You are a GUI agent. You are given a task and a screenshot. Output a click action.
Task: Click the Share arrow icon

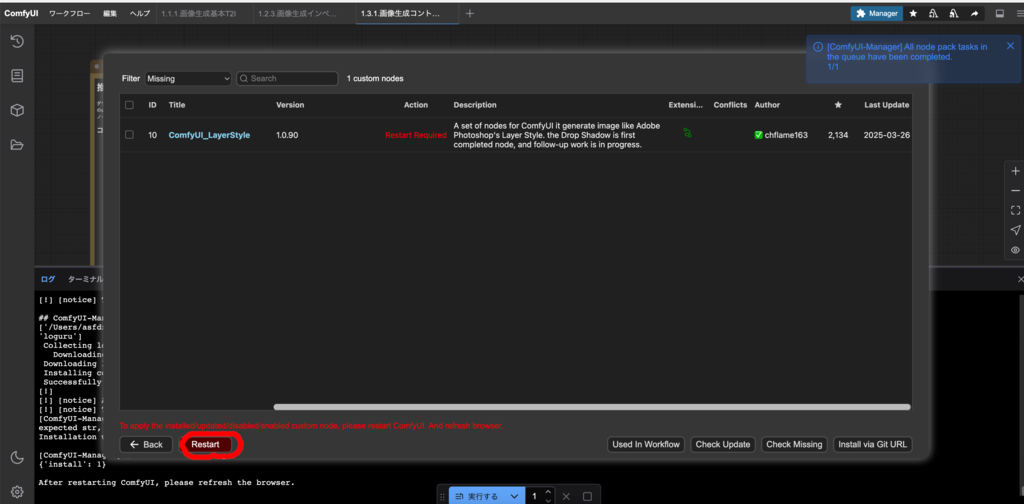[x=974, y=13]
